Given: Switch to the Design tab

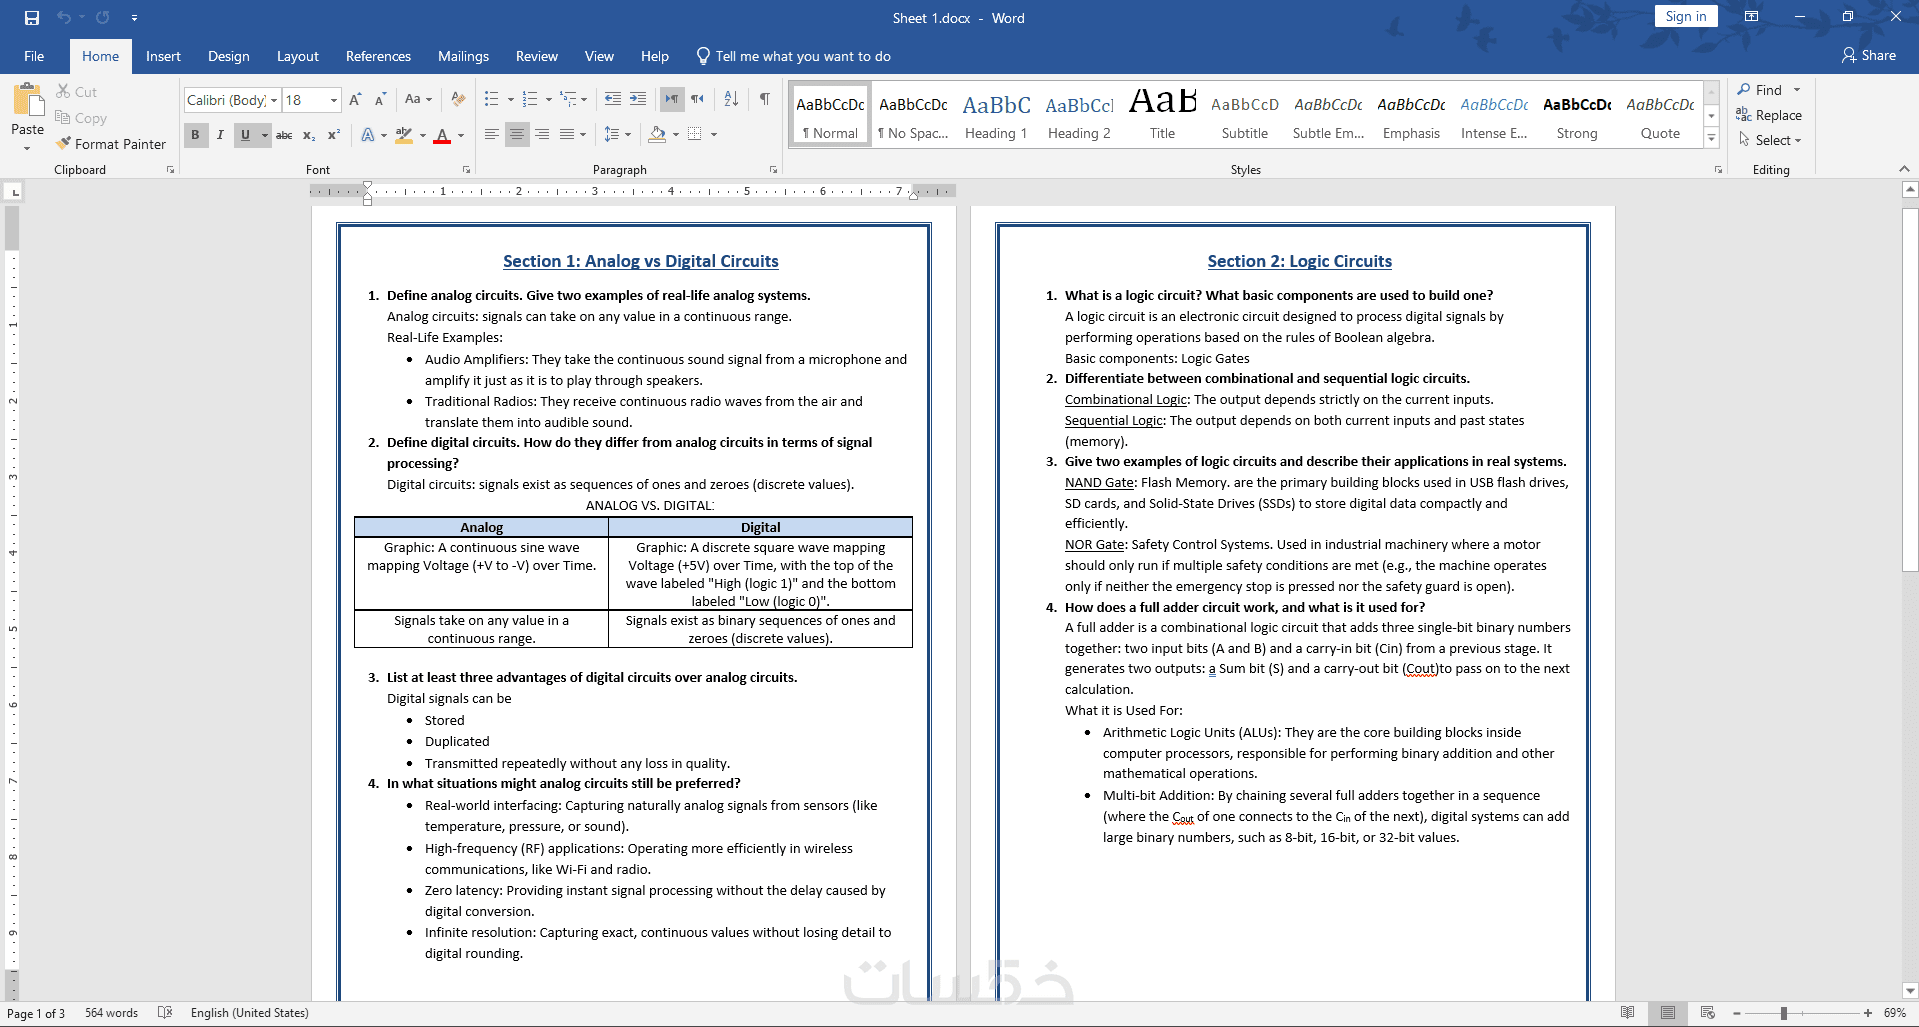Looking at the screenshot, I should pyautogui.click(x=229, y=56).
